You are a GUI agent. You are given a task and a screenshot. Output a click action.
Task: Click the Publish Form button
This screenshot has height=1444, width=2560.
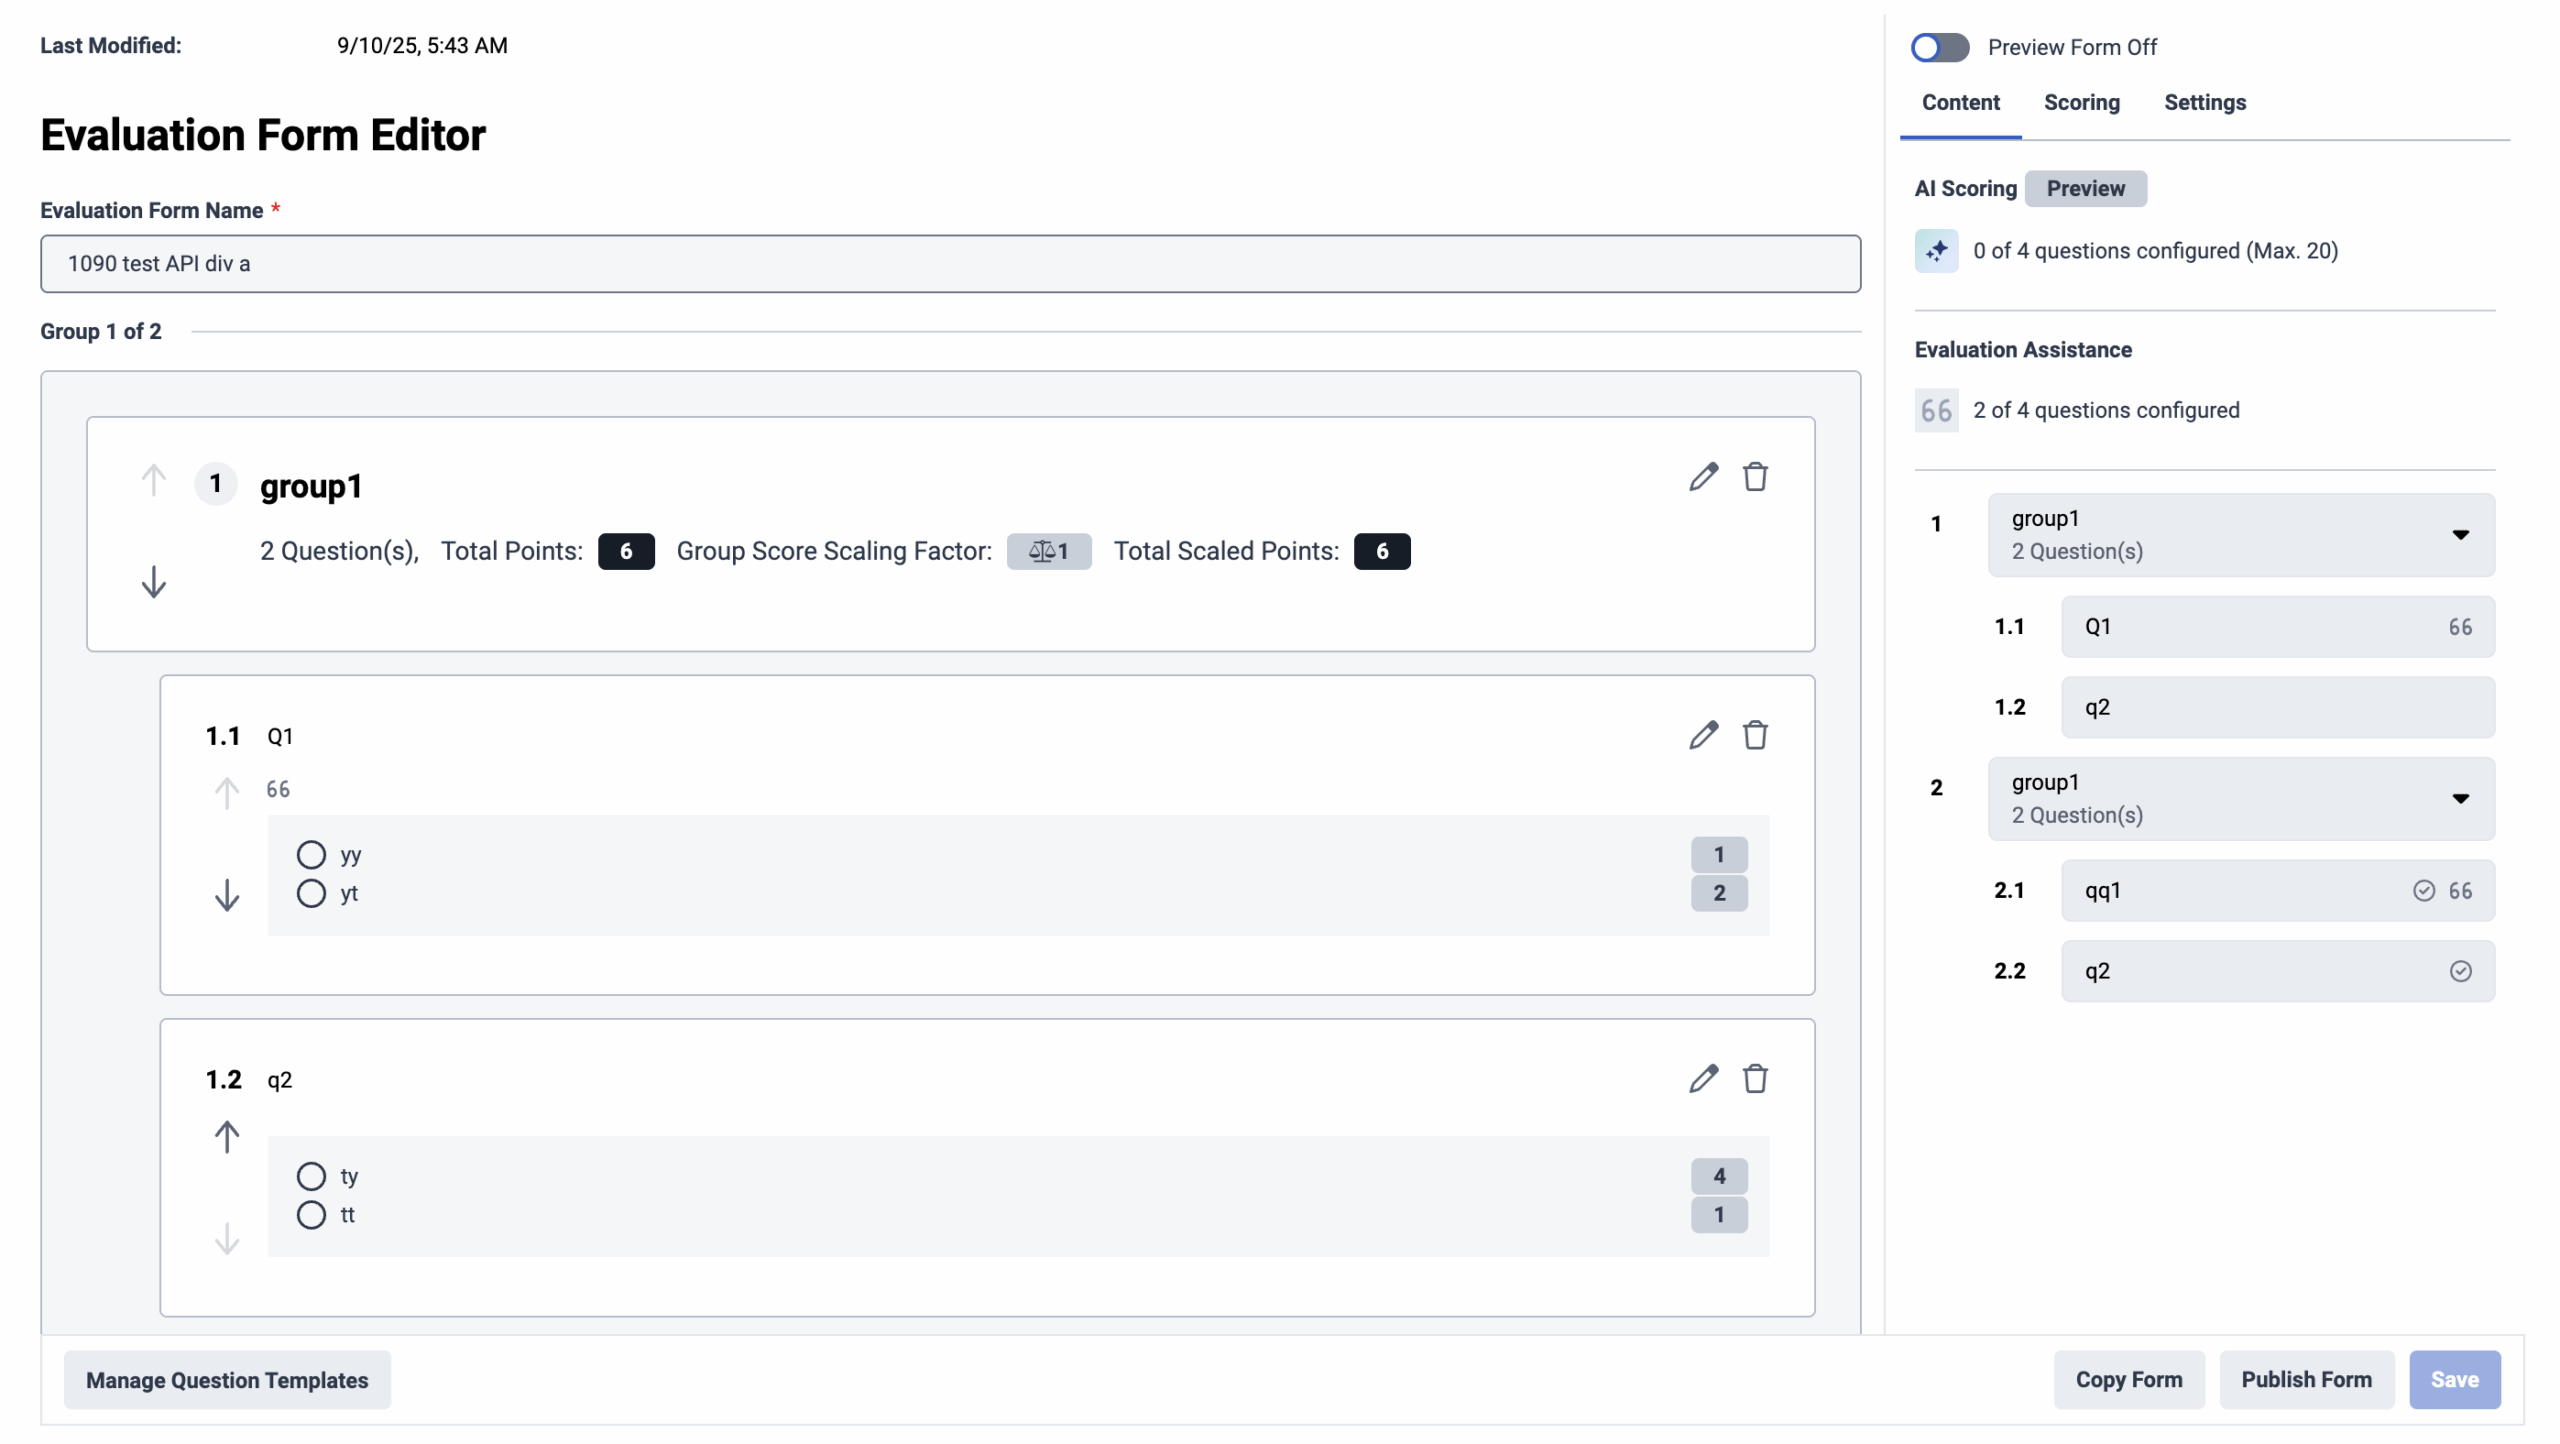pos(2305,1380)
